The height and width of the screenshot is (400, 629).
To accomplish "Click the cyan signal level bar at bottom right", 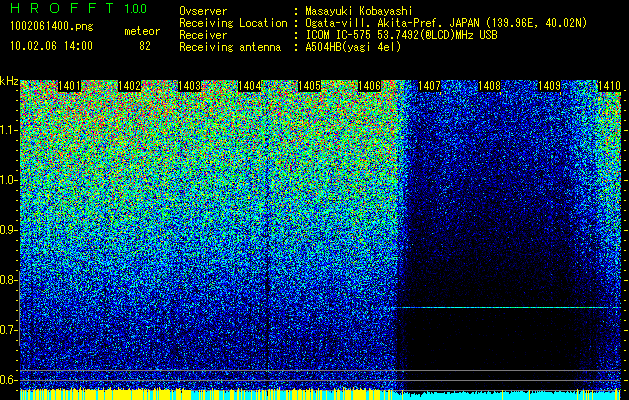I will click(507, 396).
